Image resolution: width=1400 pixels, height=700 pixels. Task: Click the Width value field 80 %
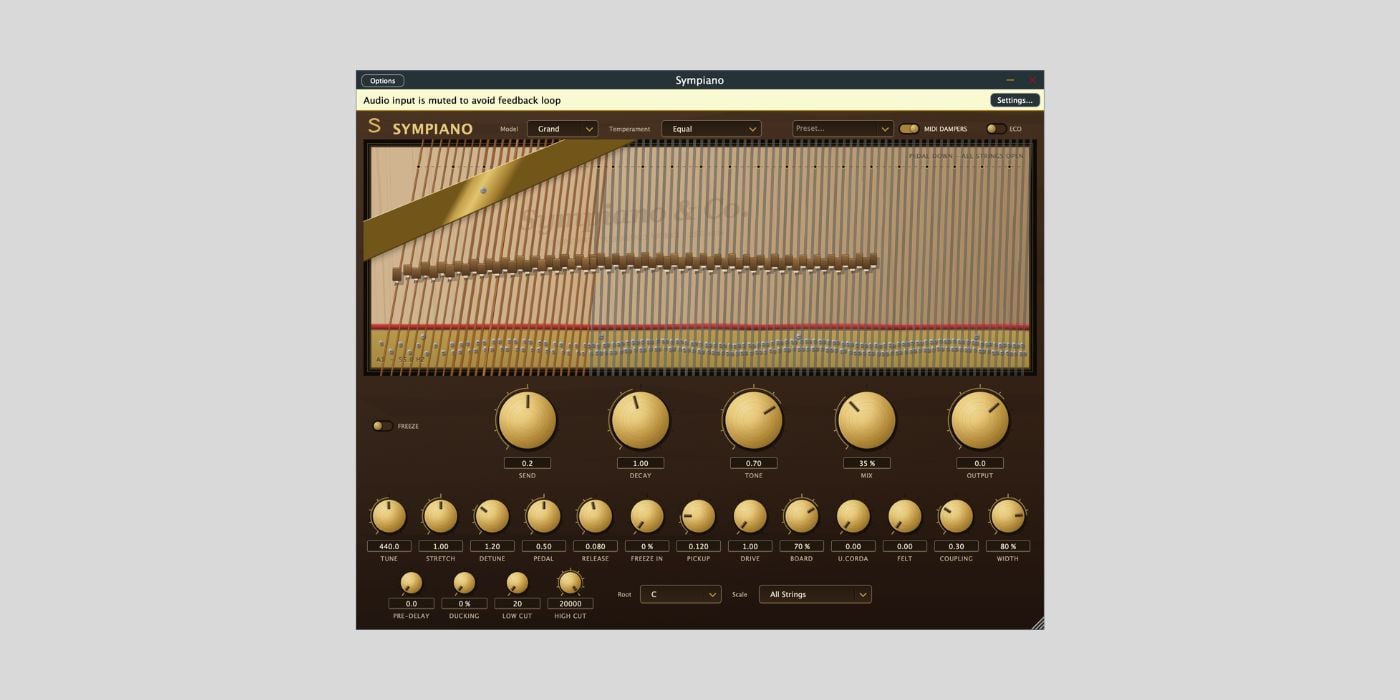point(1008,546)
